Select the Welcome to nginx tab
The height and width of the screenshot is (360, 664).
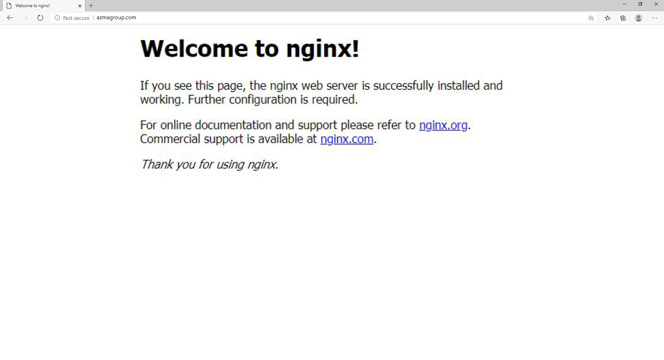click(42, 6)
